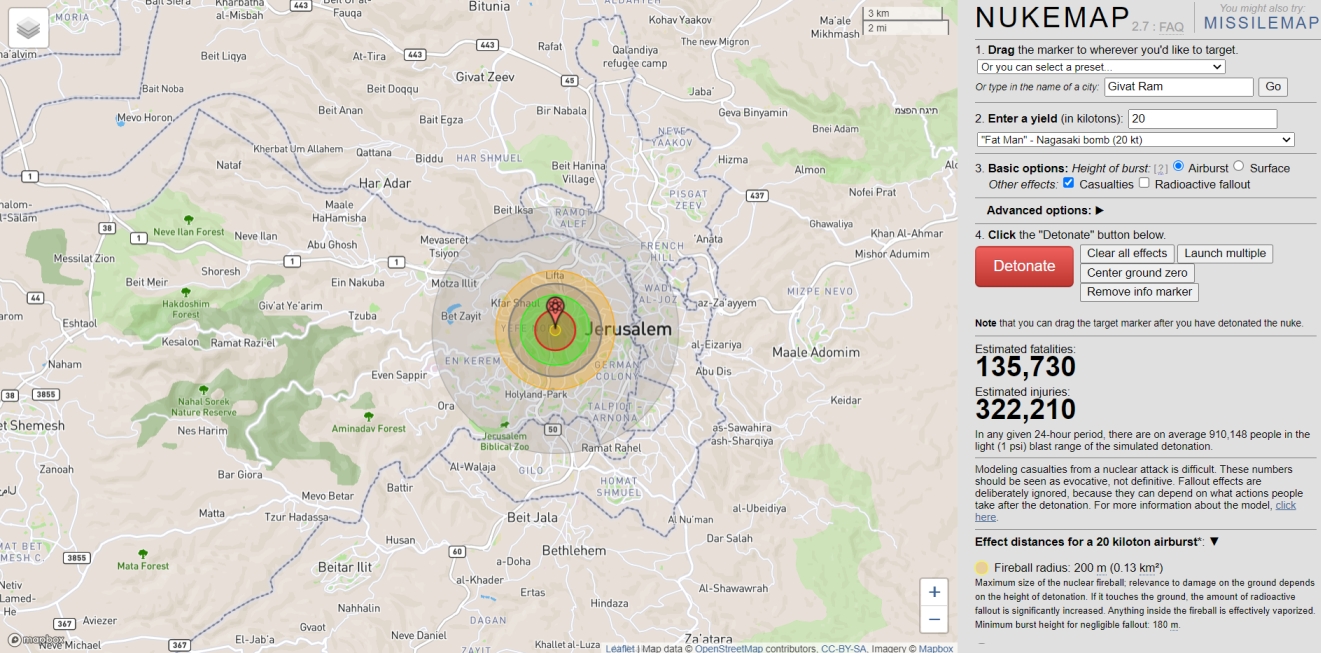The height and width of the screenshot is (653, 1321).
Task: Focus the city name field containing Givat Ram
Action: tap(1179, 87)
